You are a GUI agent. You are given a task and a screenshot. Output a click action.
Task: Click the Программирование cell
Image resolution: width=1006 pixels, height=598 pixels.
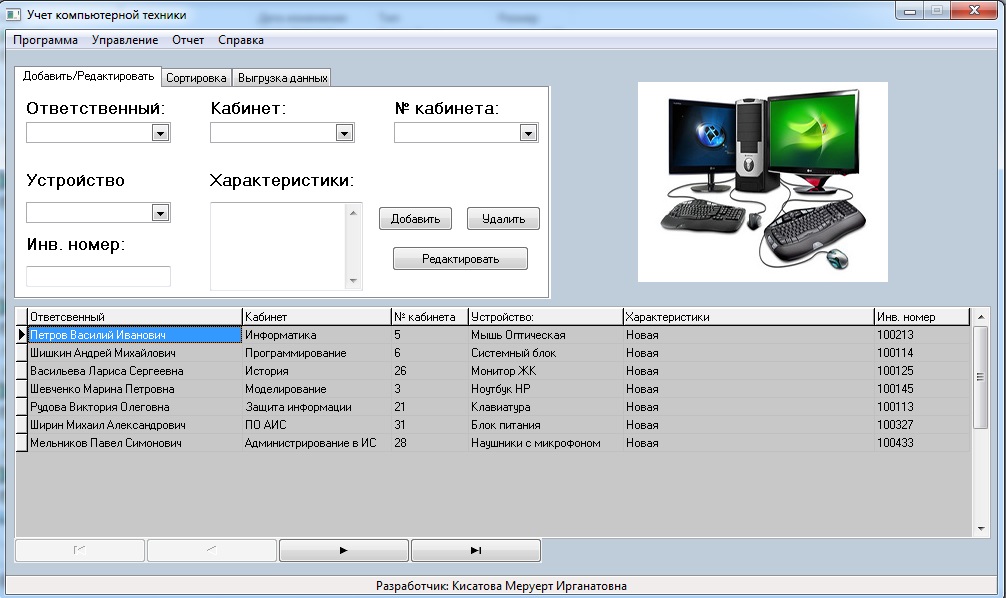pyautogui.click(x=316, y=353)
